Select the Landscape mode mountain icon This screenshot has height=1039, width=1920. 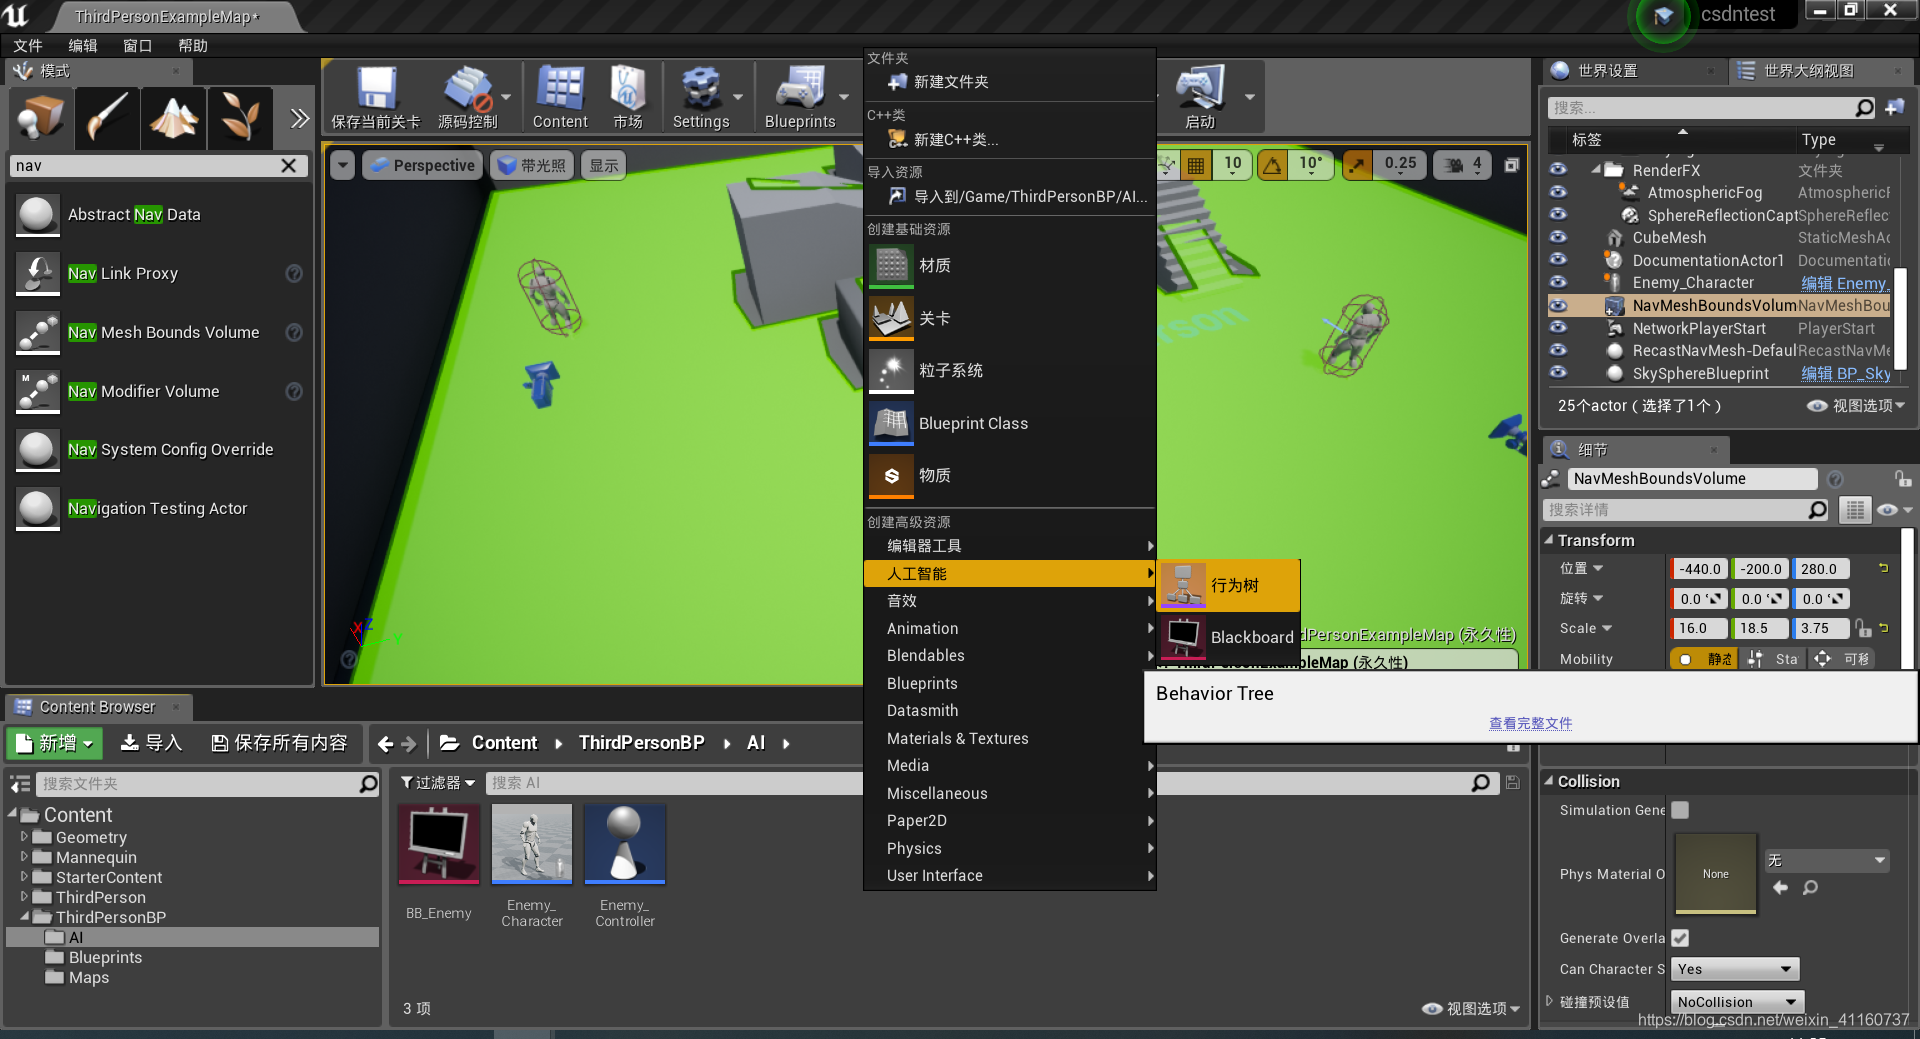point(173,118)
